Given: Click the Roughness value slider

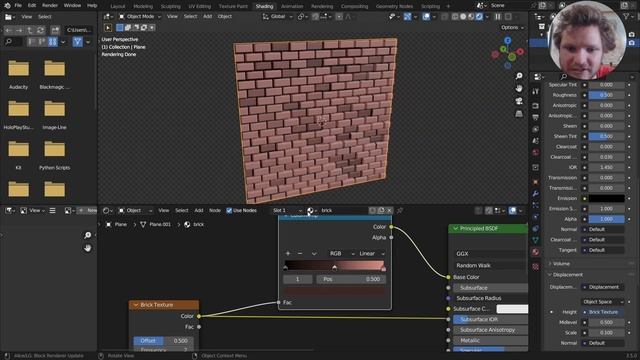Looking at the screenshot, I should coord(606,95).
